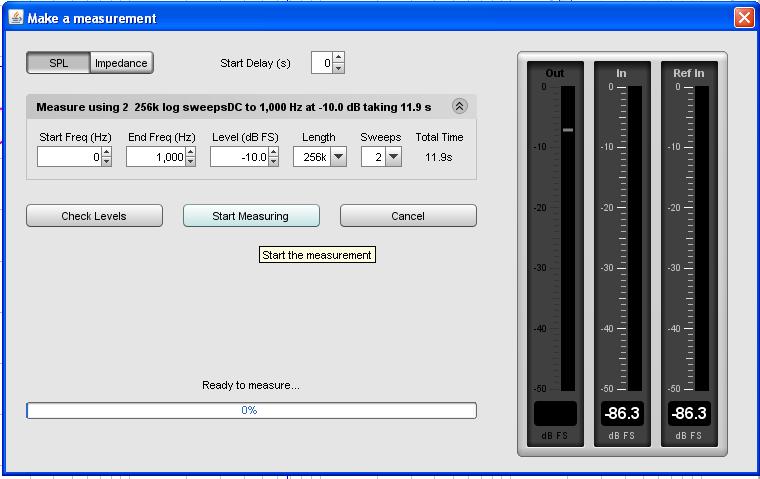Increase Start Delay with up arrow
The image size is (760, 479).
click(339, 58)
